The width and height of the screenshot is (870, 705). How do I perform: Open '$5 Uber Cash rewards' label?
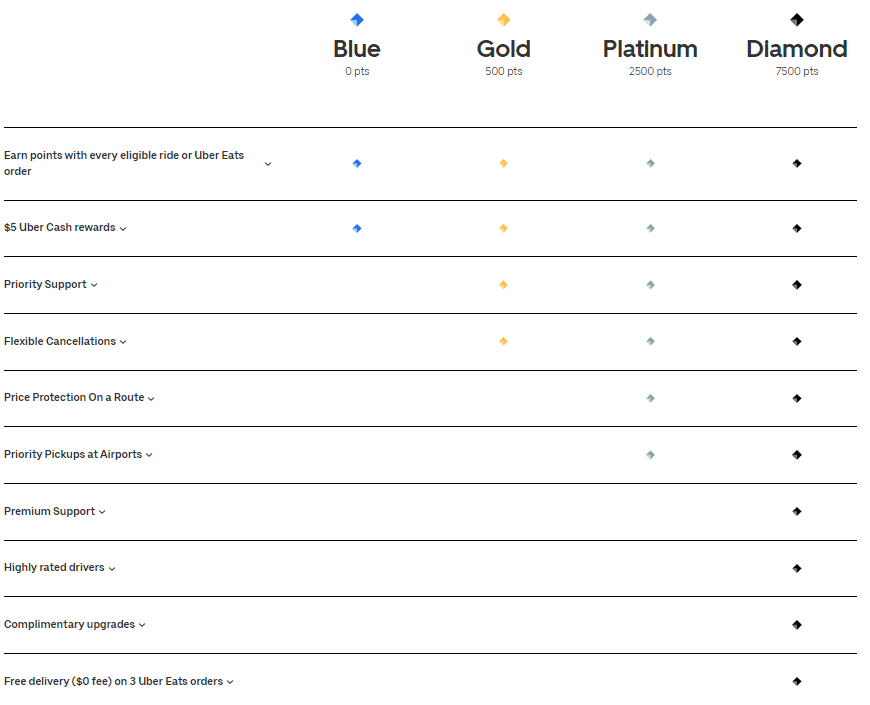coord(59,227)
